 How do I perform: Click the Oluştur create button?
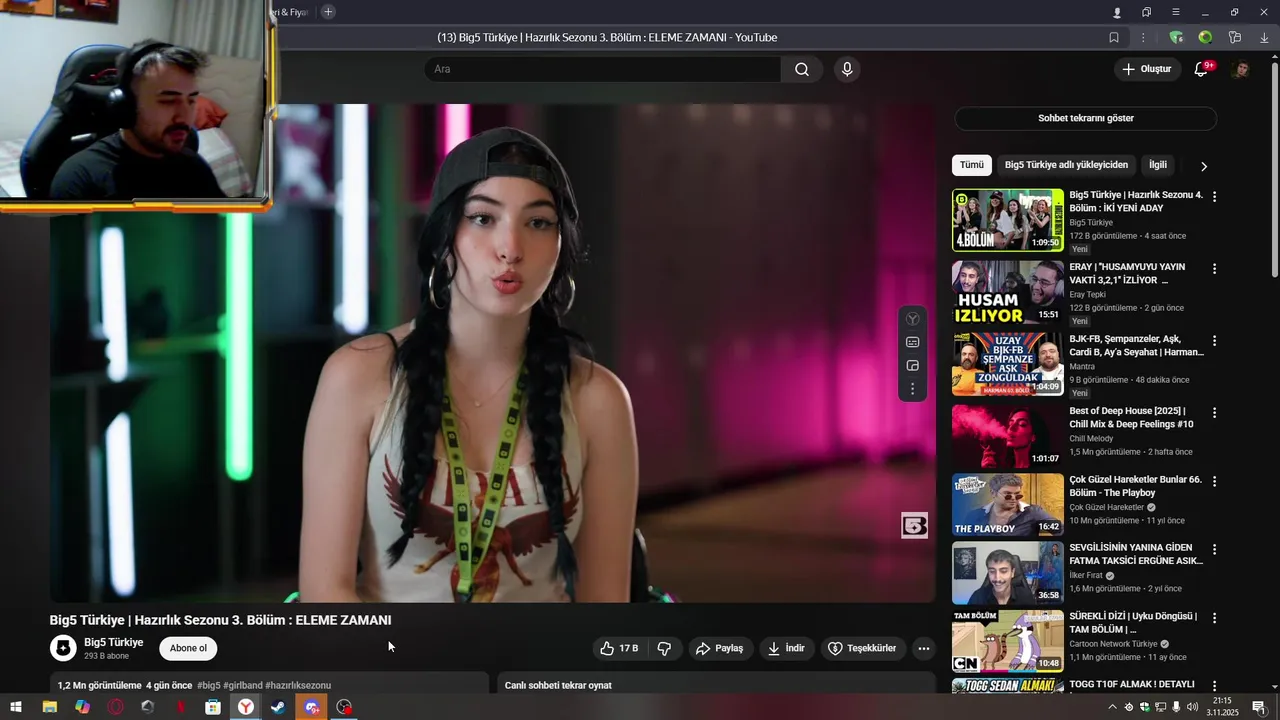point(1146,69)
